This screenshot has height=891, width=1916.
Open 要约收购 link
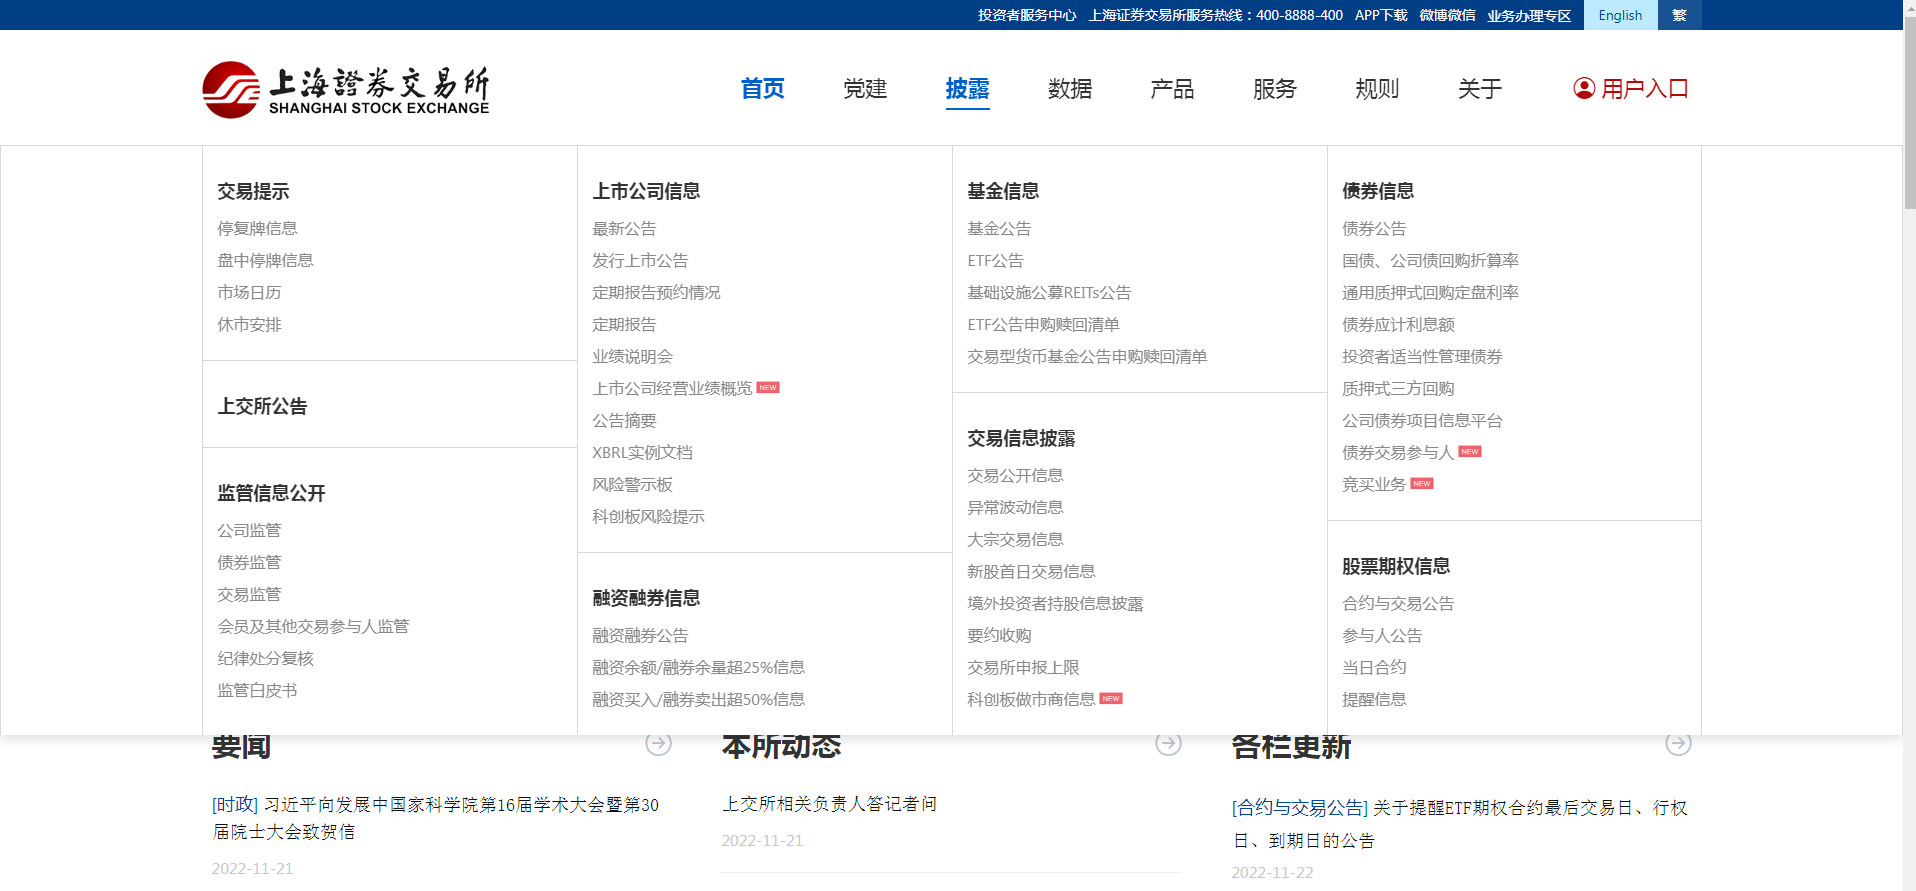(x=999, y=635)
